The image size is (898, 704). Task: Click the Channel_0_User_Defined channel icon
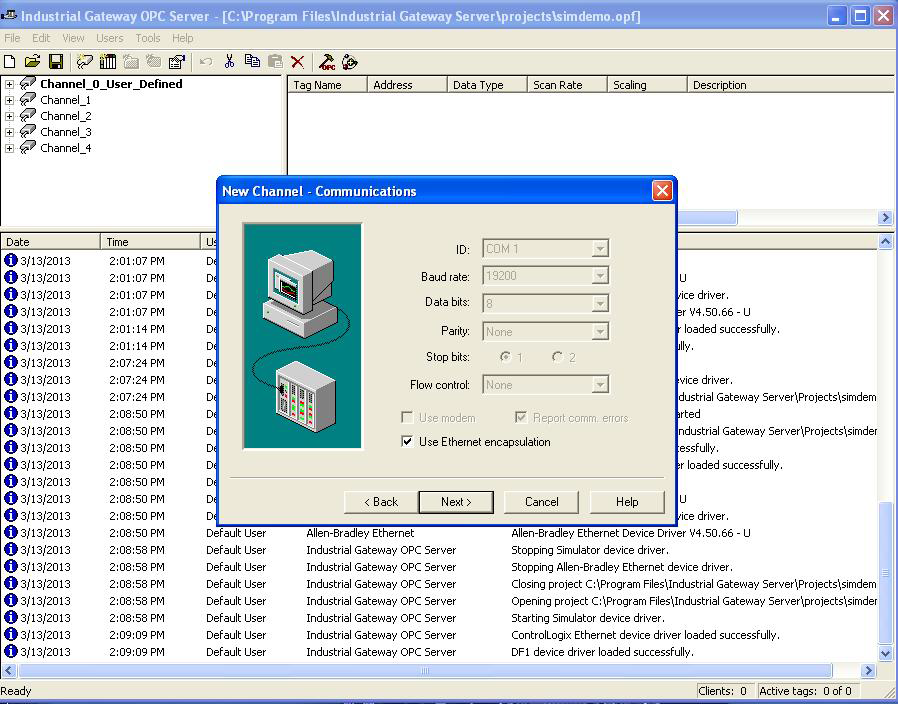28,84
